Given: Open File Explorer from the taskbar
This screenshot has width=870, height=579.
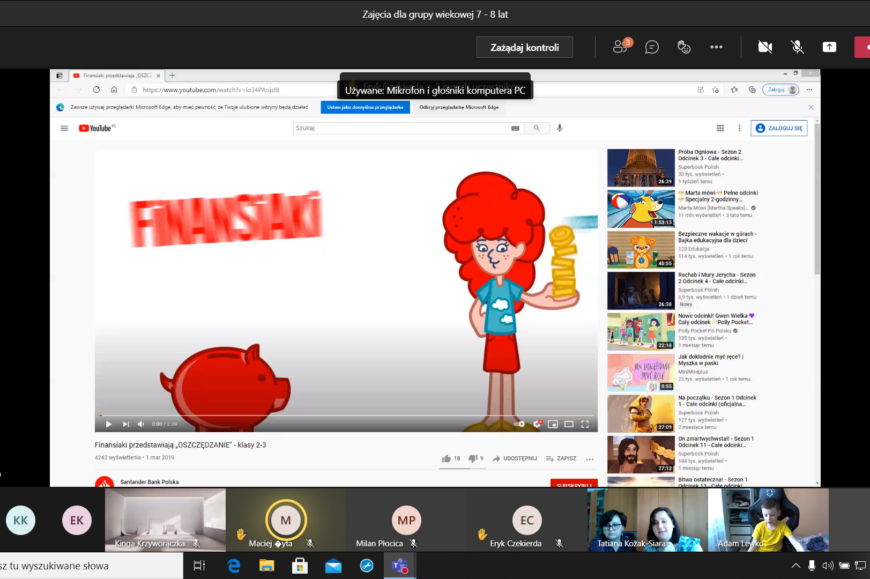Looking at the screenshot, I should tap(267, 566).
